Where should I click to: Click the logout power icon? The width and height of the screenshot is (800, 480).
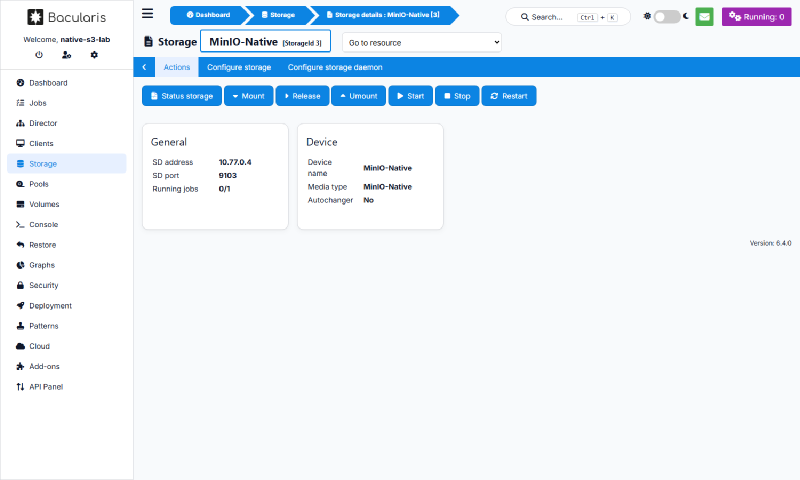[x=39, y=55]
